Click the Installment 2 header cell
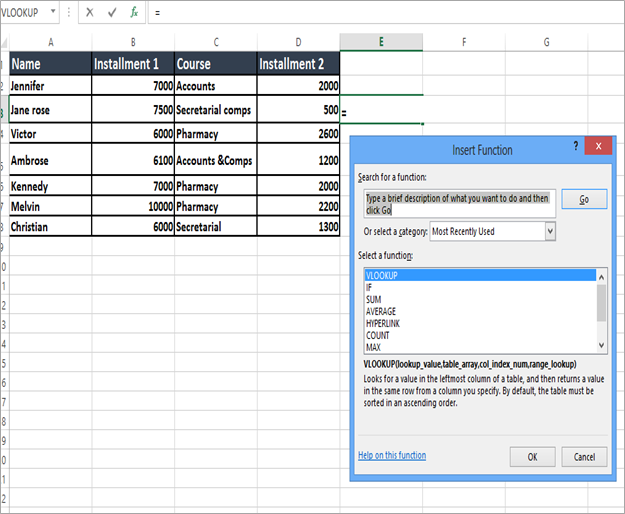Viewport: 625px width, 514px height. pos(299,64)
